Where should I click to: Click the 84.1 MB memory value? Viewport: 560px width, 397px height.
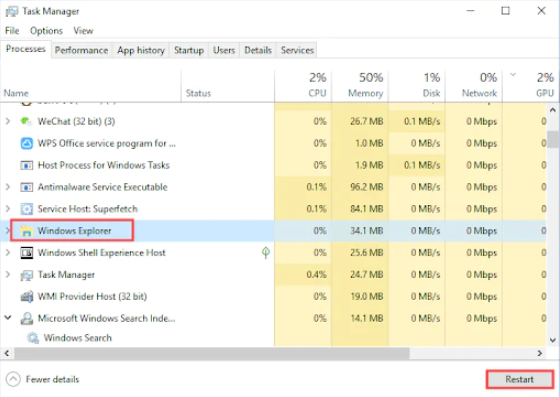point(366,209)
